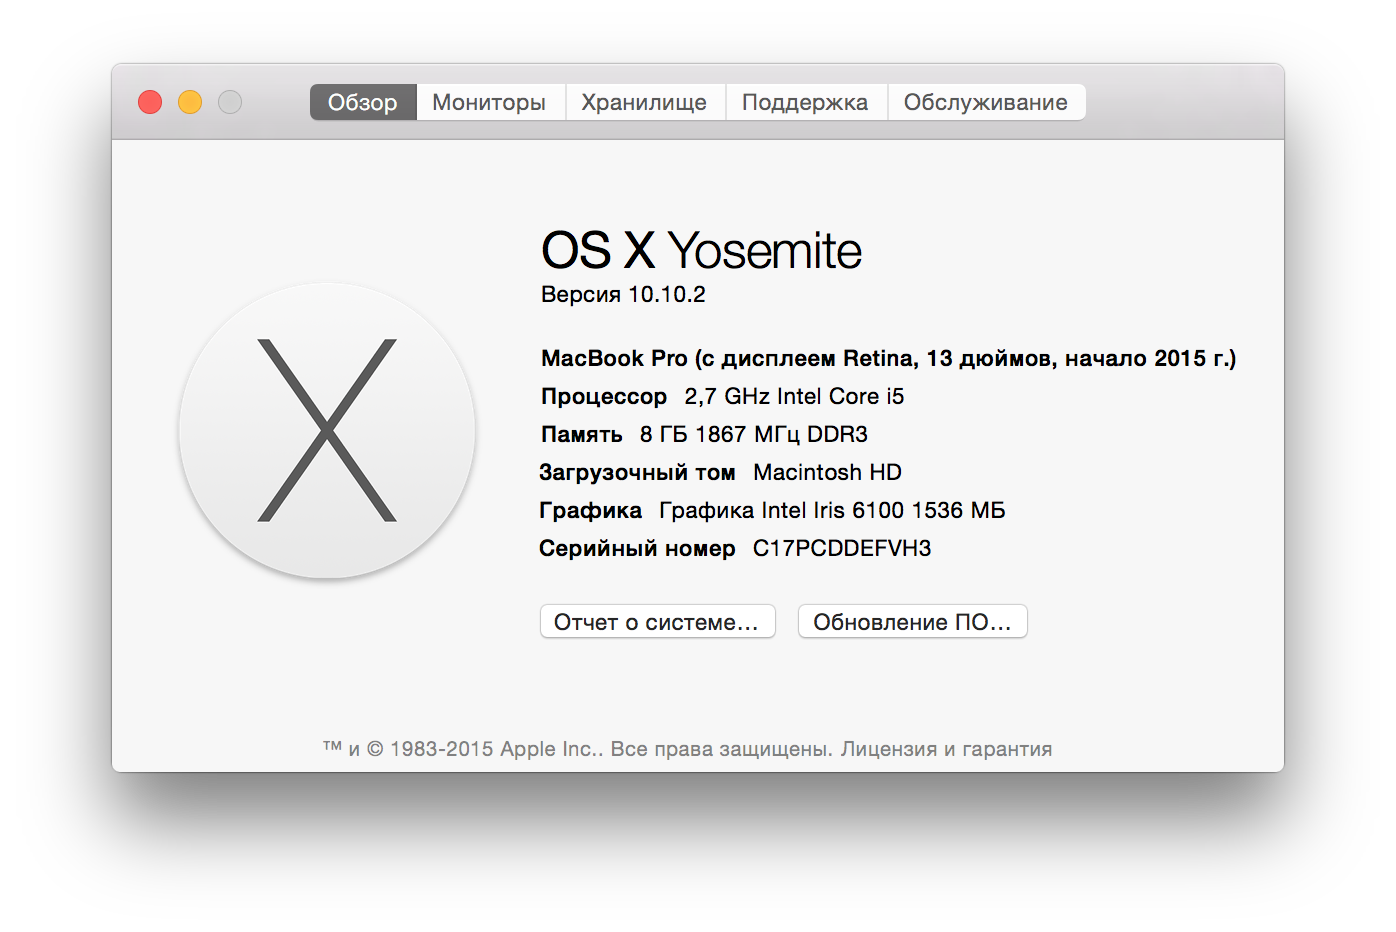Close the window with the red button
This screenshot has width=1396, height=932.
(x=150, y=102)
